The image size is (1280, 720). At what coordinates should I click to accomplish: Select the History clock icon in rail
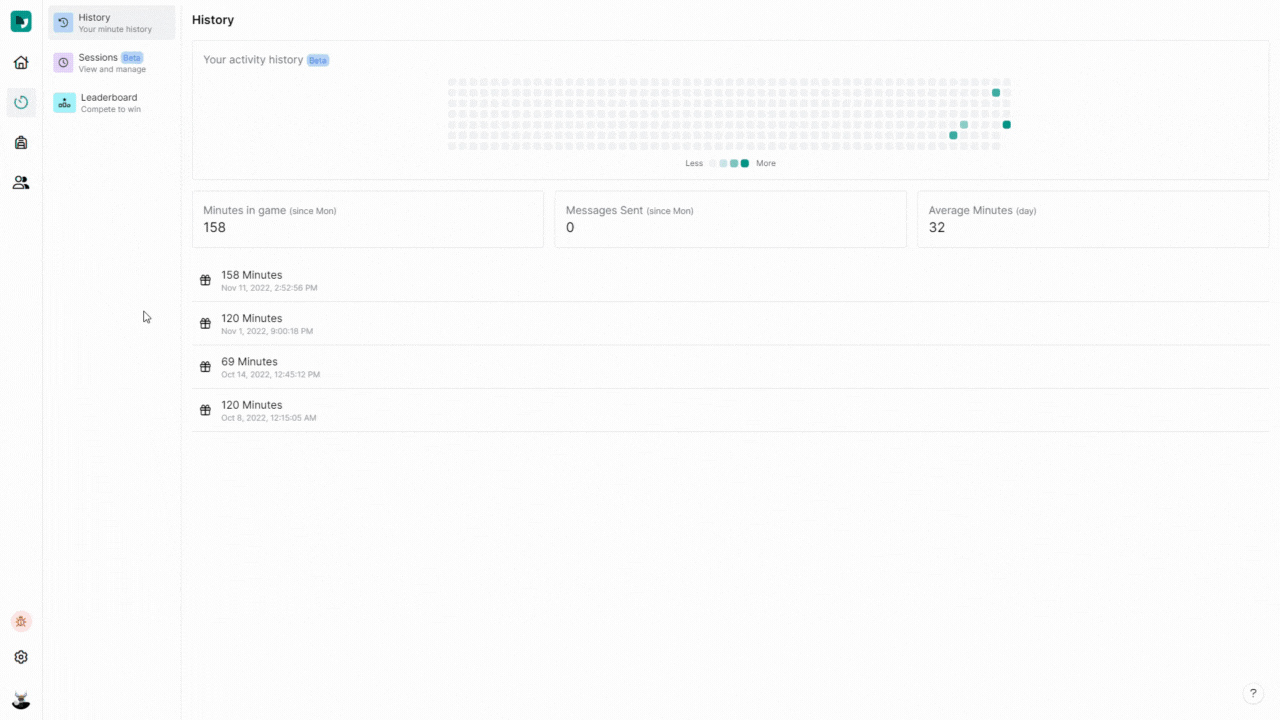(21, 102)
